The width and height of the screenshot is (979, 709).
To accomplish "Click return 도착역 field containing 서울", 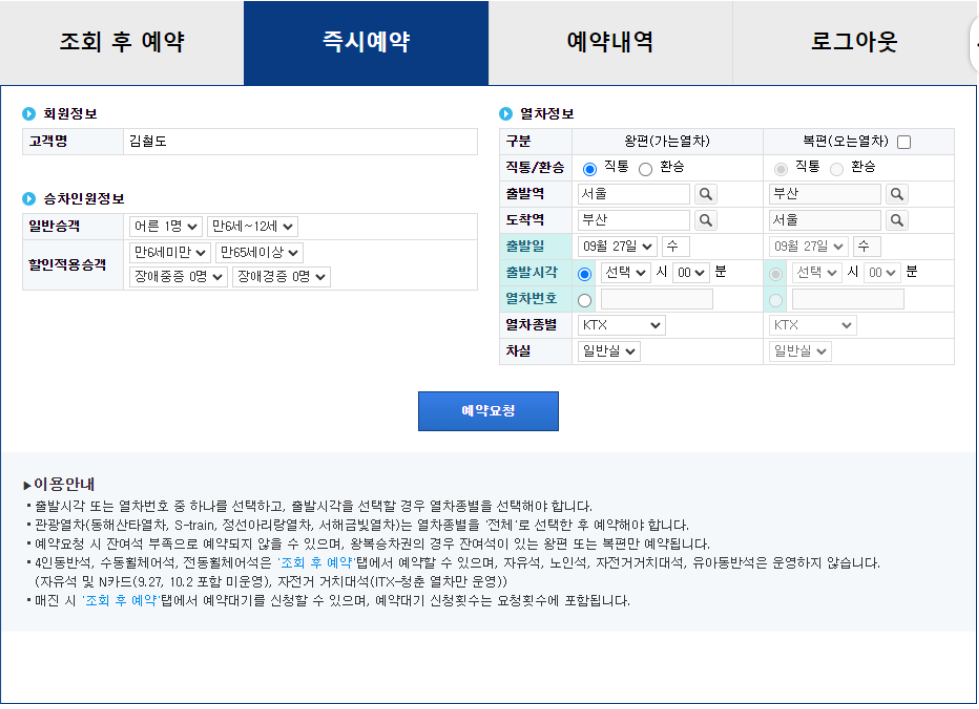I will pyautogui.click(x=825, y=220).
